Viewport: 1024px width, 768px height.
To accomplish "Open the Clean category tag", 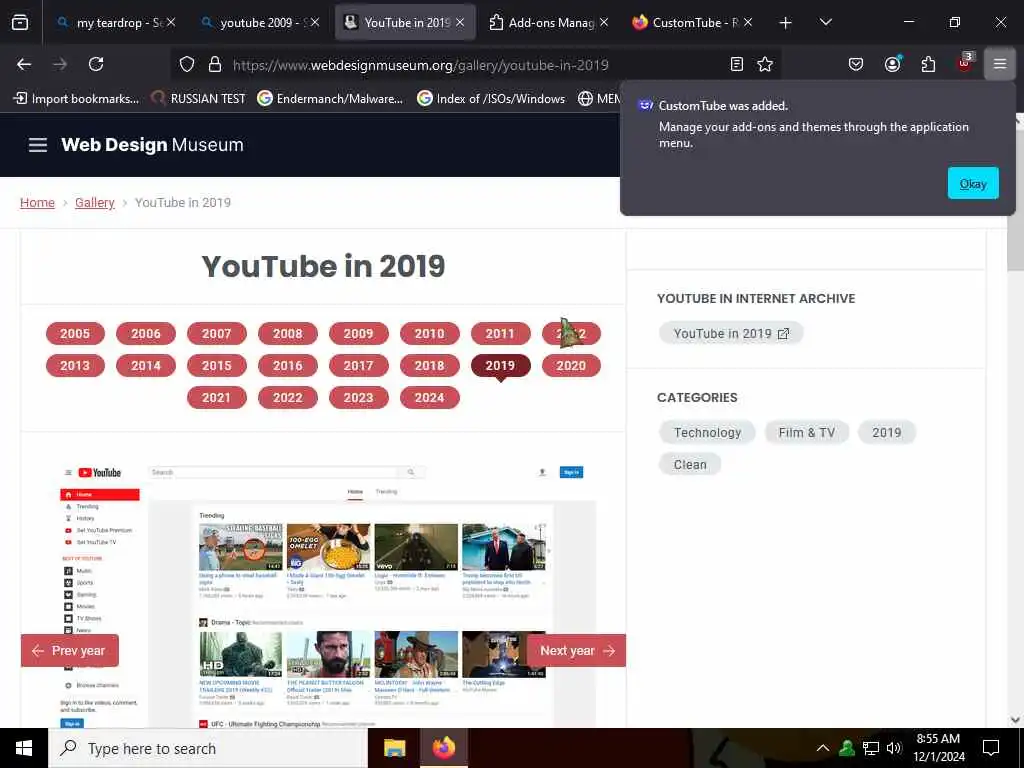I will pos(690,464).
